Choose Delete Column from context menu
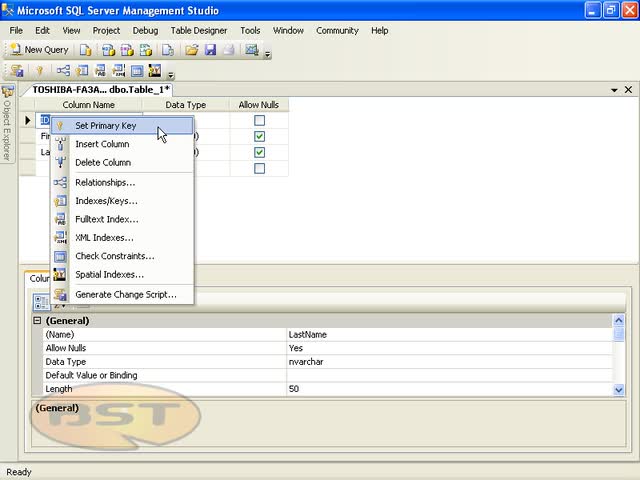This screenshot has height=480, width=640. [122, 162]
